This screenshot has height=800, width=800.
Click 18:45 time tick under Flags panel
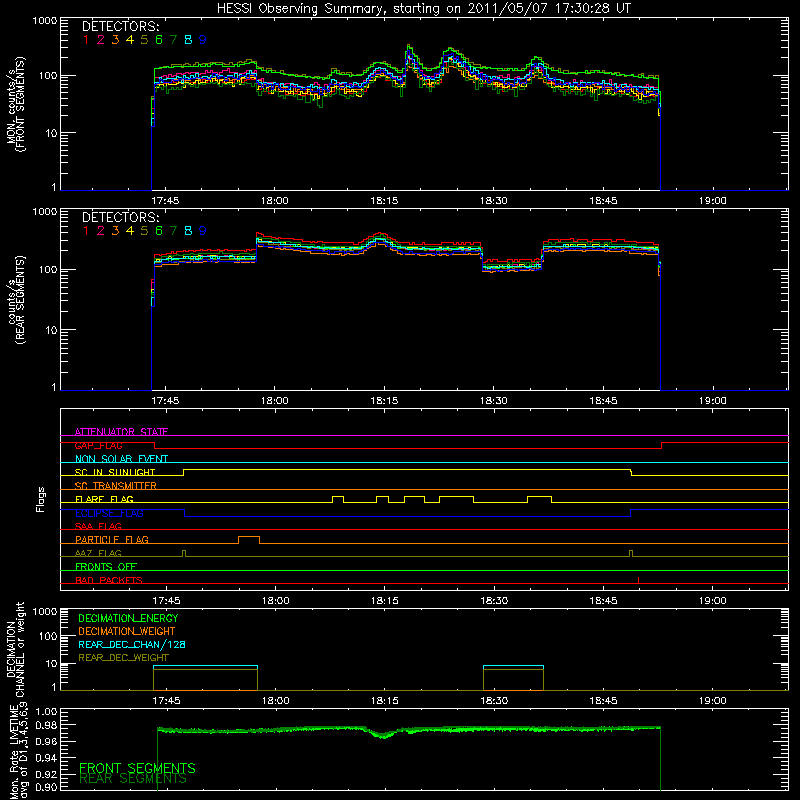(x=604, y=601)
